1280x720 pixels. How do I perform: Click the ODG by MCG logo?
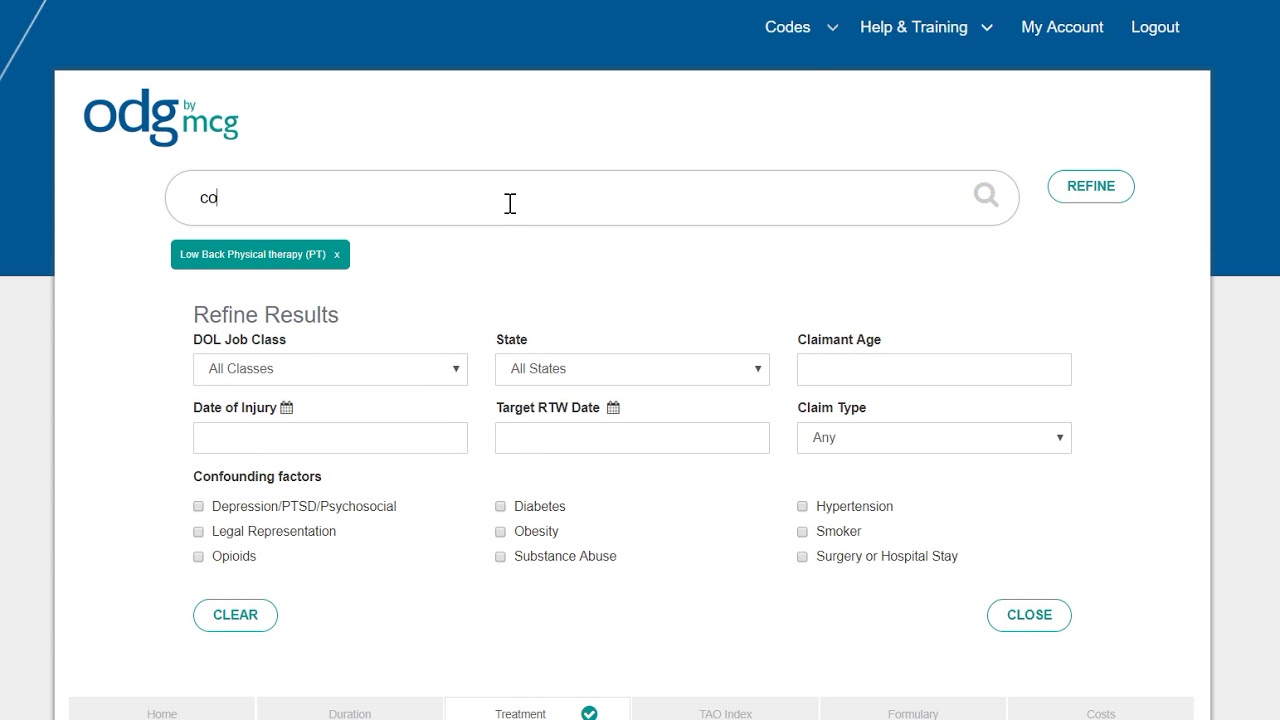[x=161, y=117]
